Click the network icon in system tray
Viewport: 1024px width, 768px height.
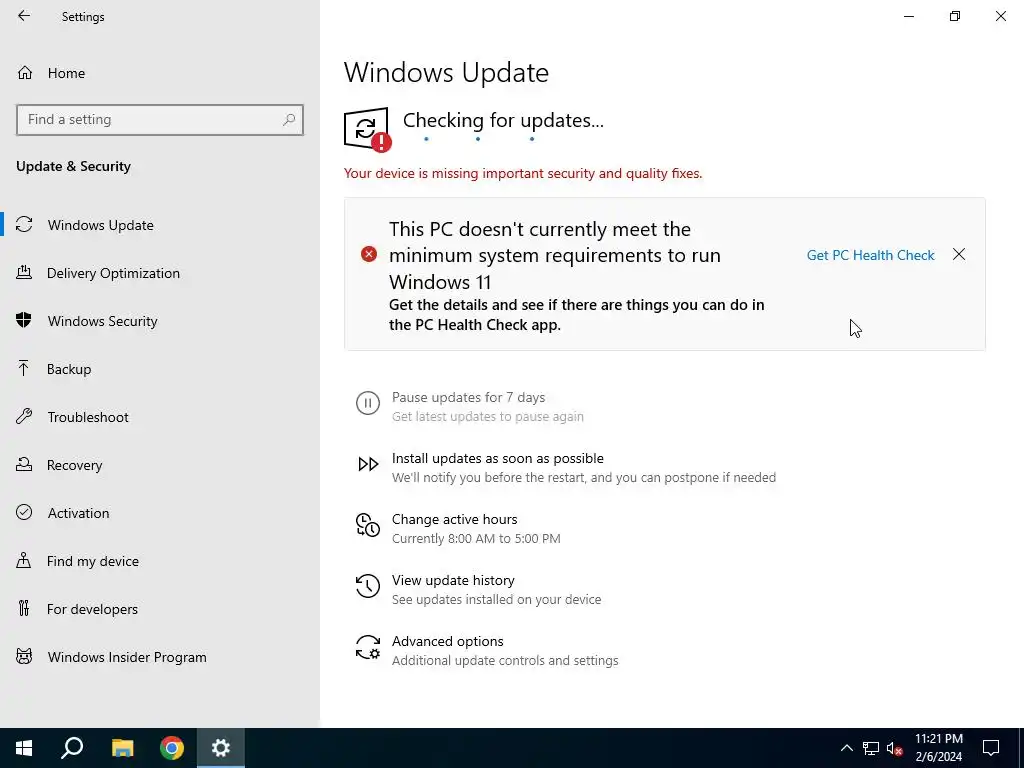[x=871, y=748]
